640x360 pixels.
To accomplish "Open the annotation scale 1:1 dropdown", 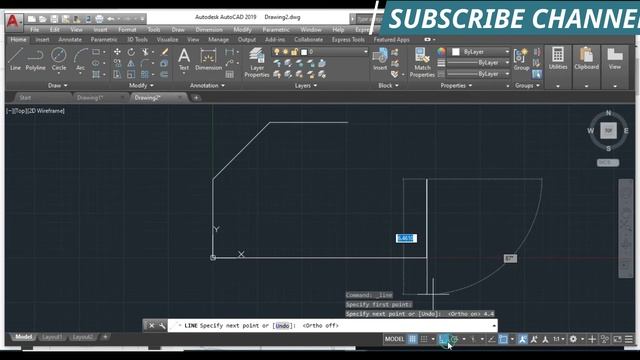I will pyautogui.click(x=559, y=339).
